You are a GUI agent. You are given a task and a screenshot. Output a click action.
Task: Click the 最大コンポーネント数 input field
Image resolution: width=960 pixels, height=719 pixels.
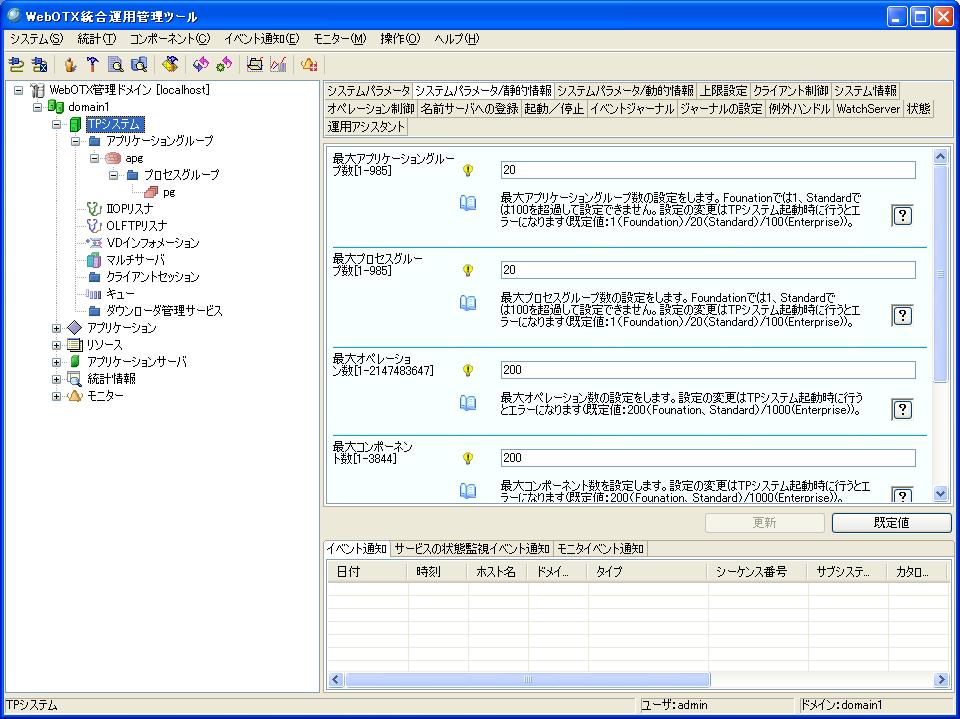click(707, 458)
